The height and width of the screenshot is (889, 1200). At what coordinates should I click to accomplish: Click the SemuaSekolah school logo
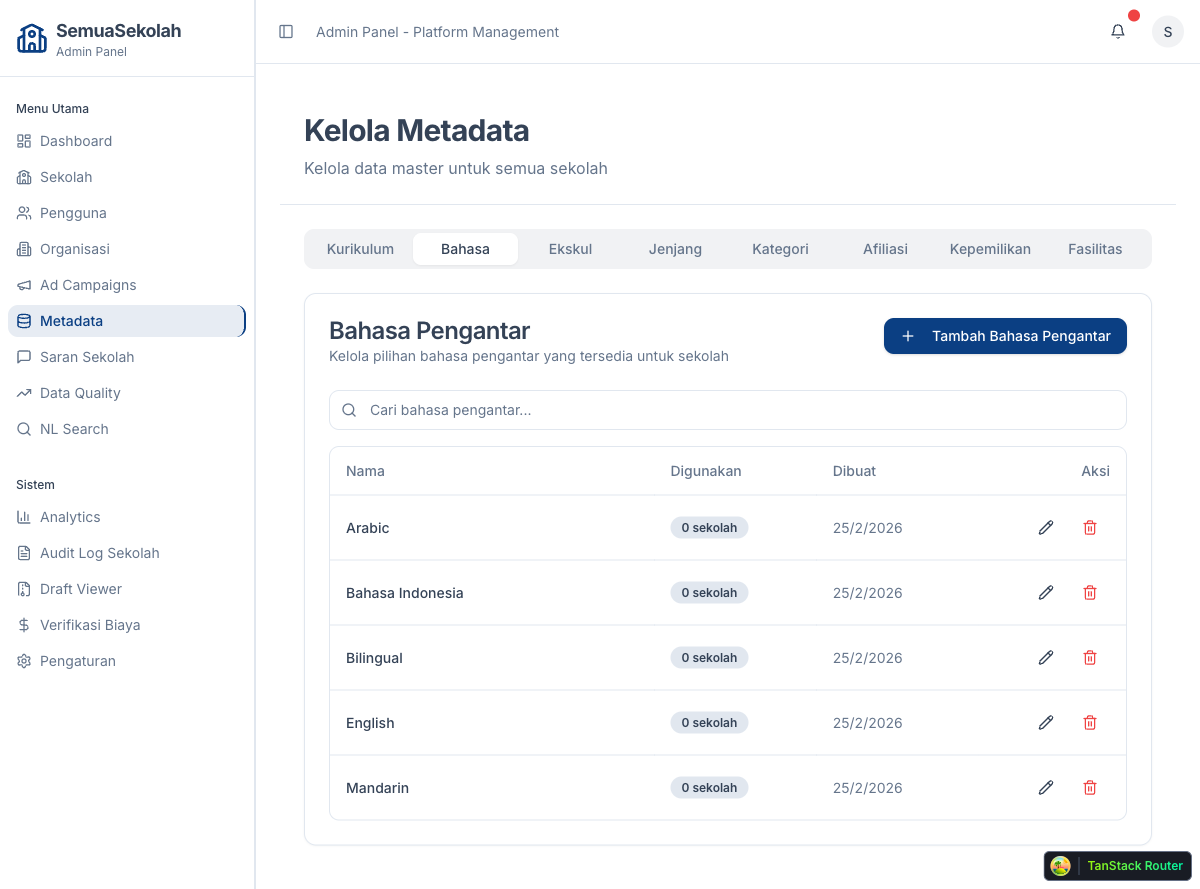coord(31,38)
